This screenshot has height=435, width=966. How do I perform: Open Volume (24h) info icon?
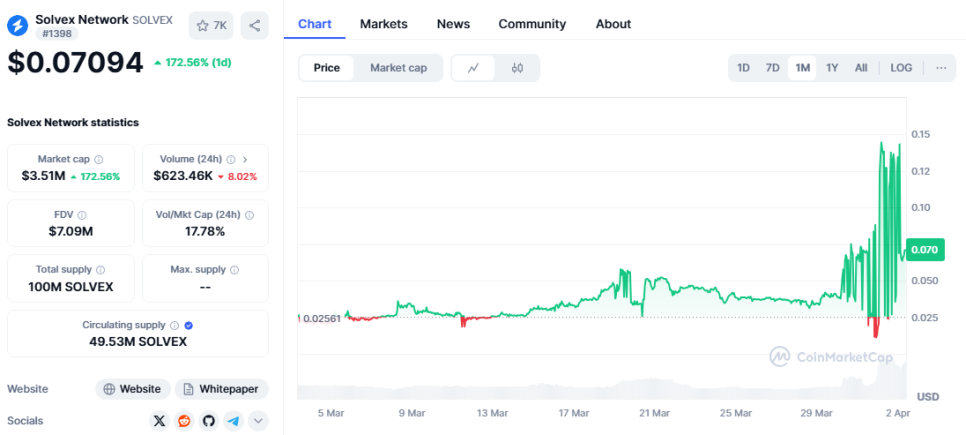[231, 159]
